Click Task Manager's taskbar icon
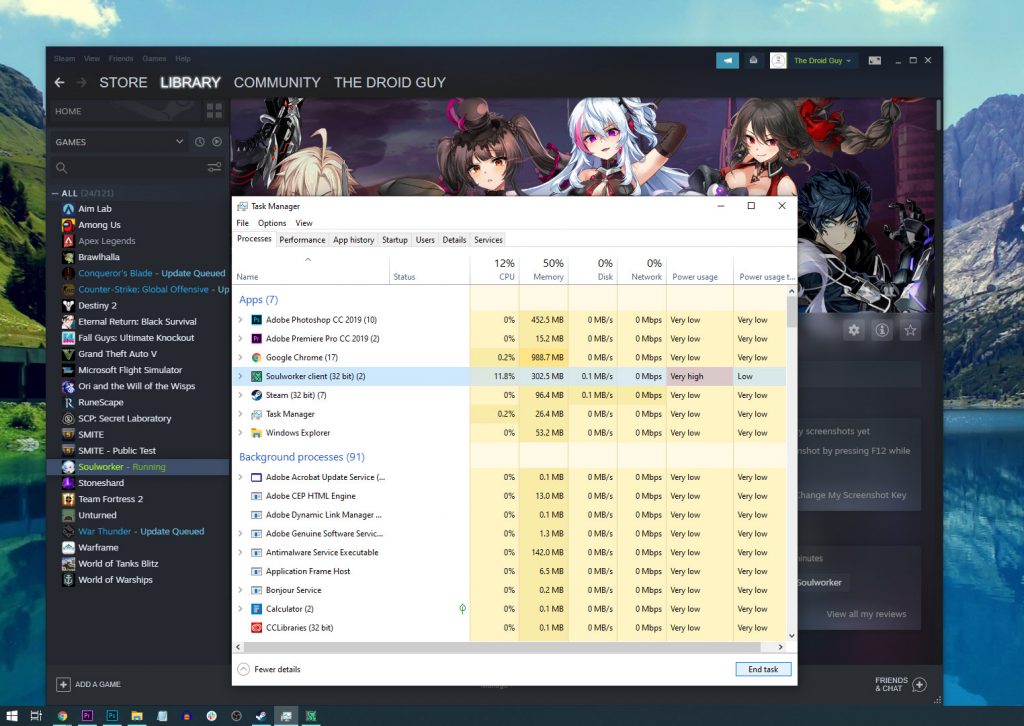This screenshot has height=726, width=1024. pyautogui.click(x=285, y=716)
